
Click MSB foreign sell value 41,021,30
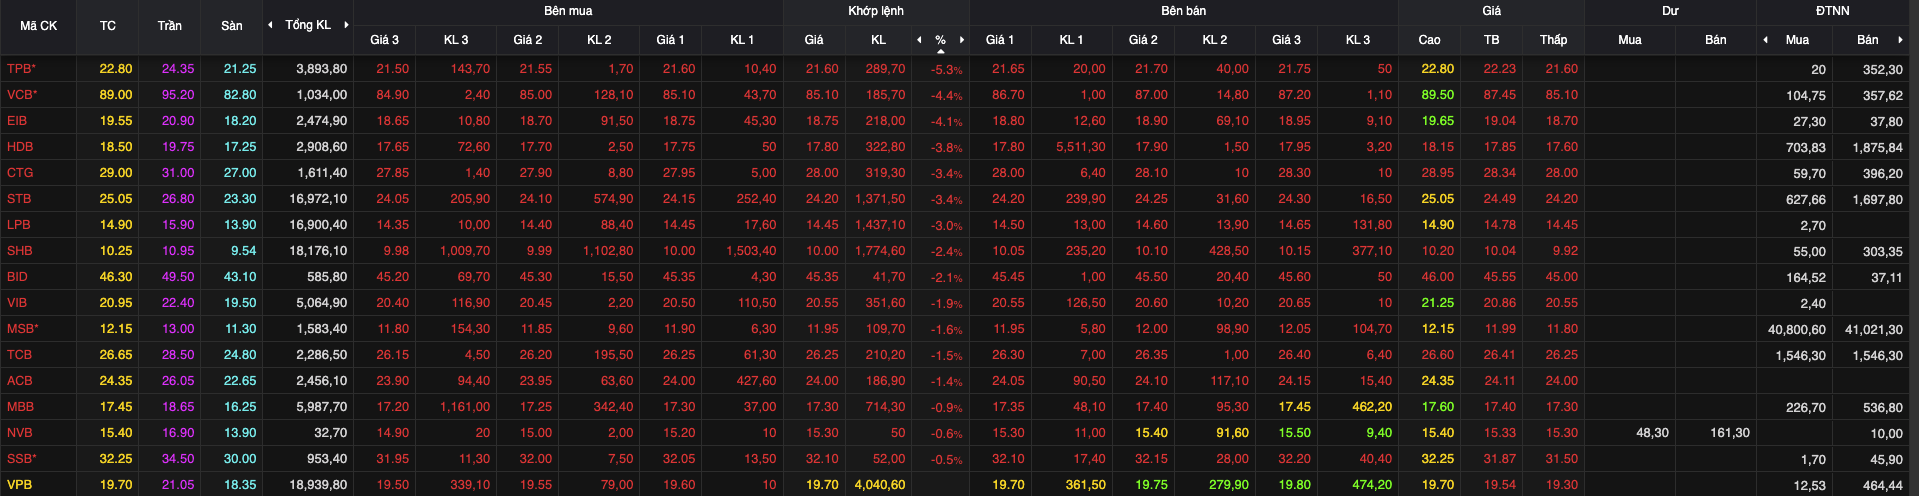tap(1874, 329)
